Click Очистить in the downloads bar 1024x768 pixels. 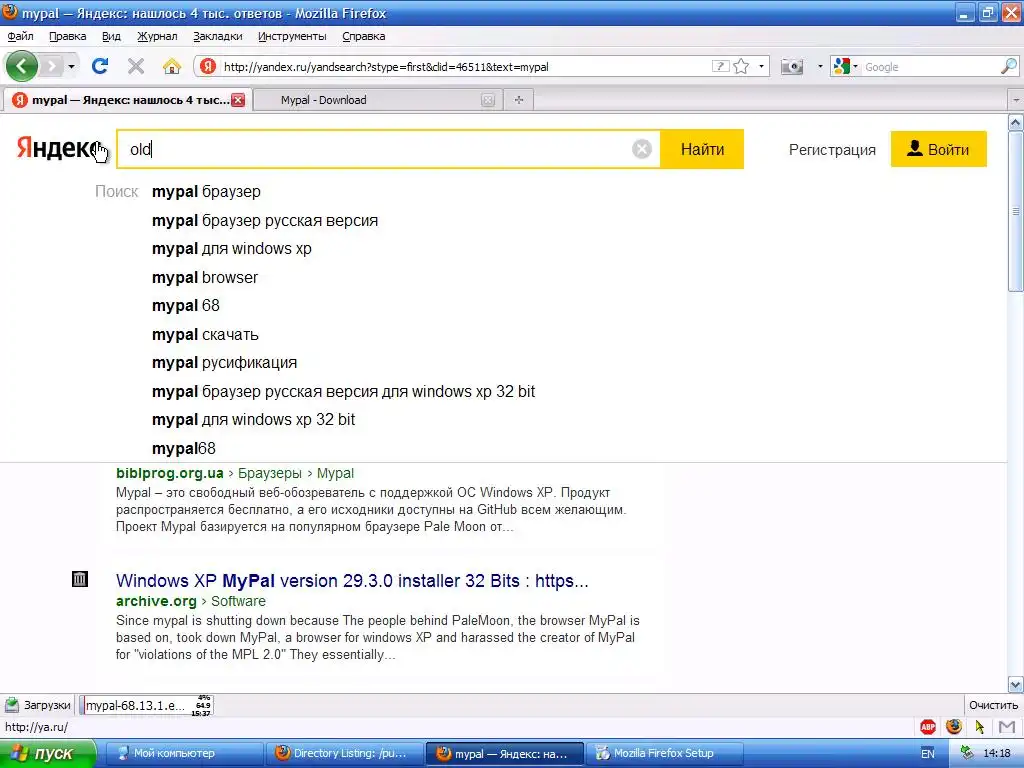(x=993, y=705)
